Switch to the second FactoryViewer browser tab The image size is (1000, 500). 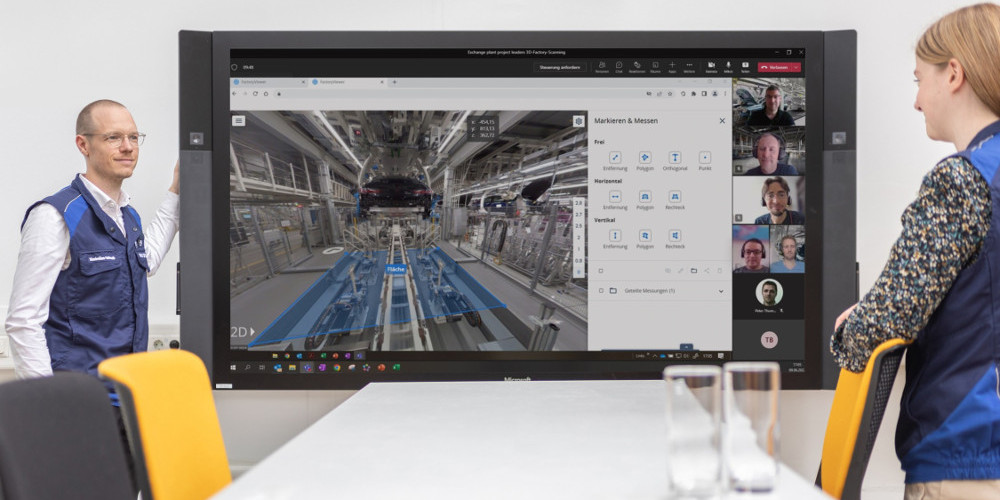pyautogui.click(x=348, y=82)
